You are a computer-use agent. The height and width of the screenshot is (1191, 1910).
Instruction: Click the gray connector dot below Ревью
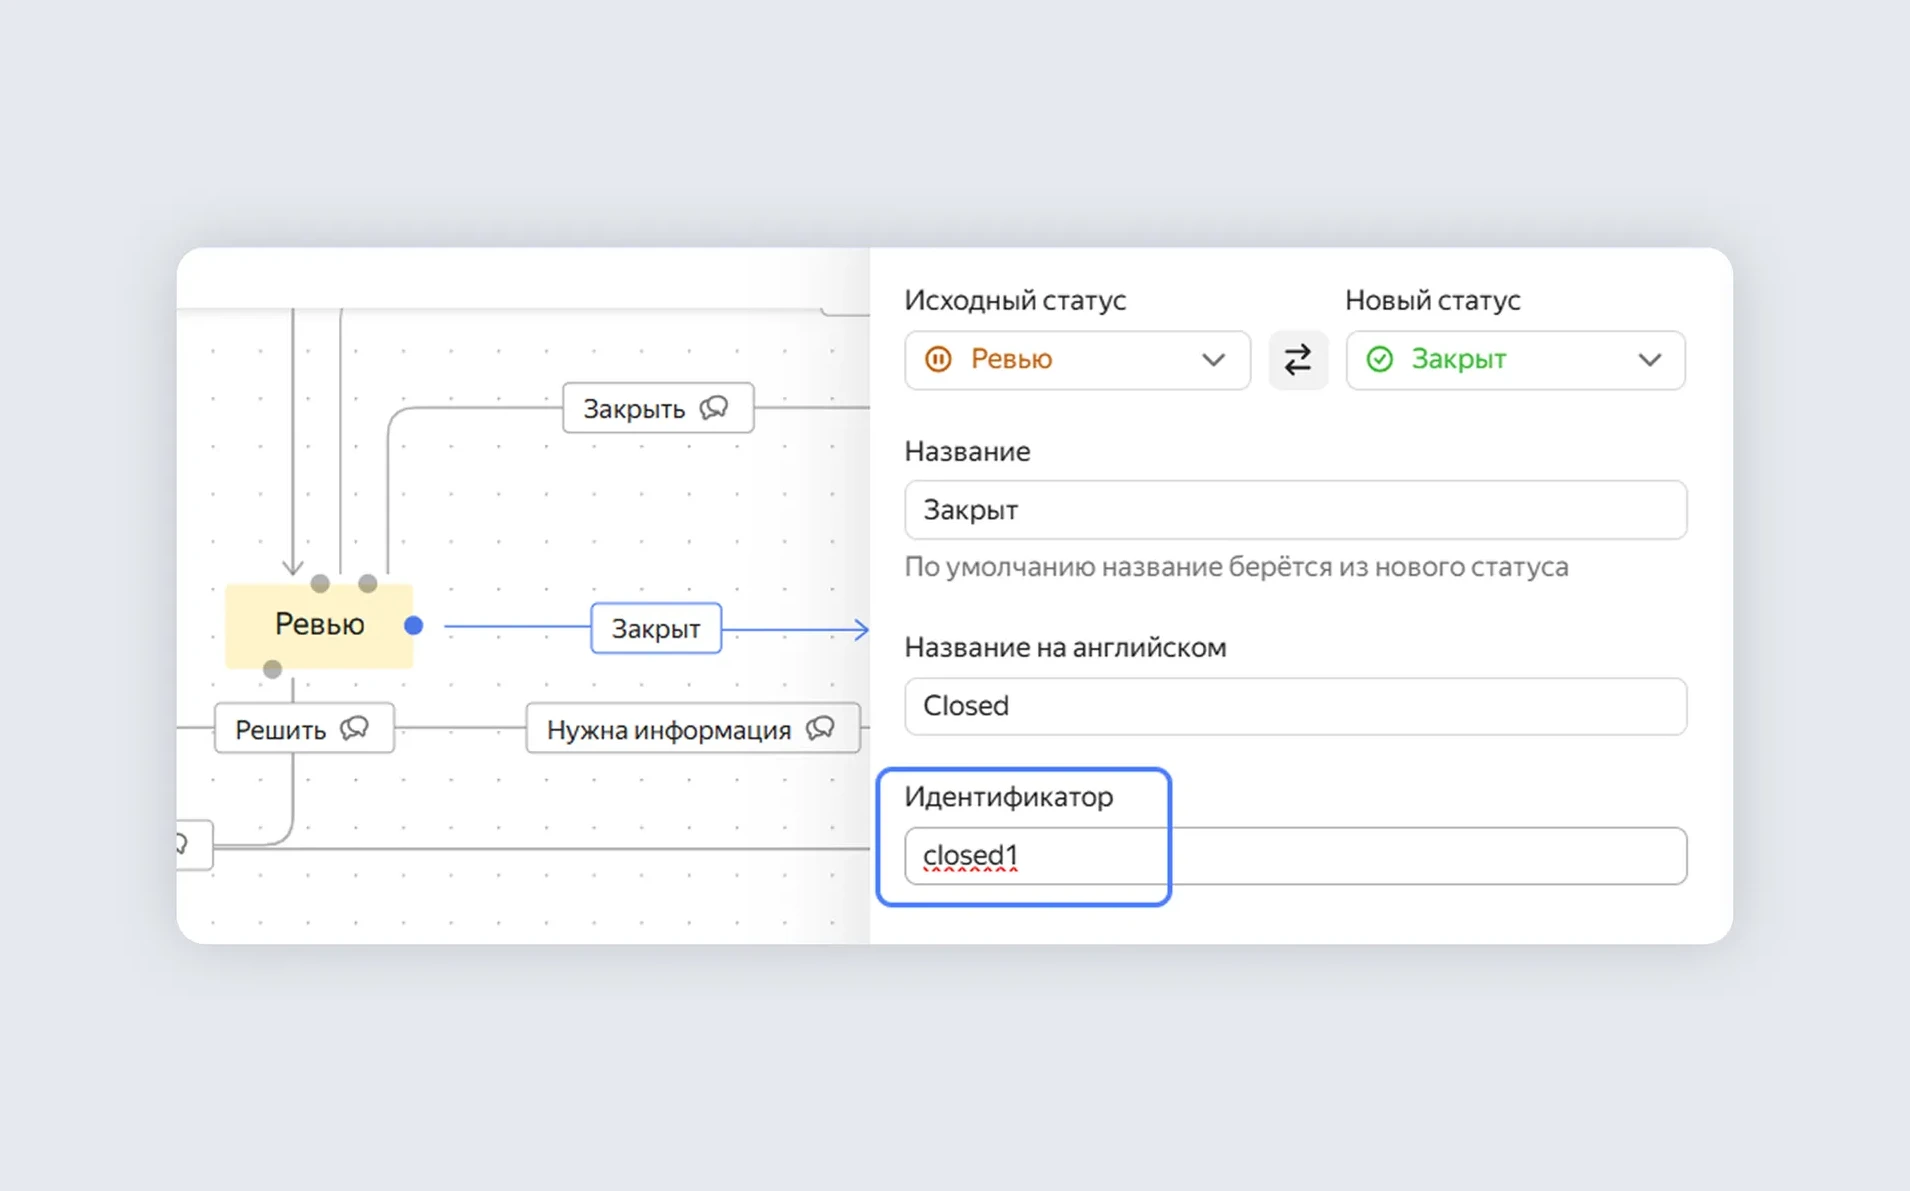pyautogui.click(x=272, y=669)
